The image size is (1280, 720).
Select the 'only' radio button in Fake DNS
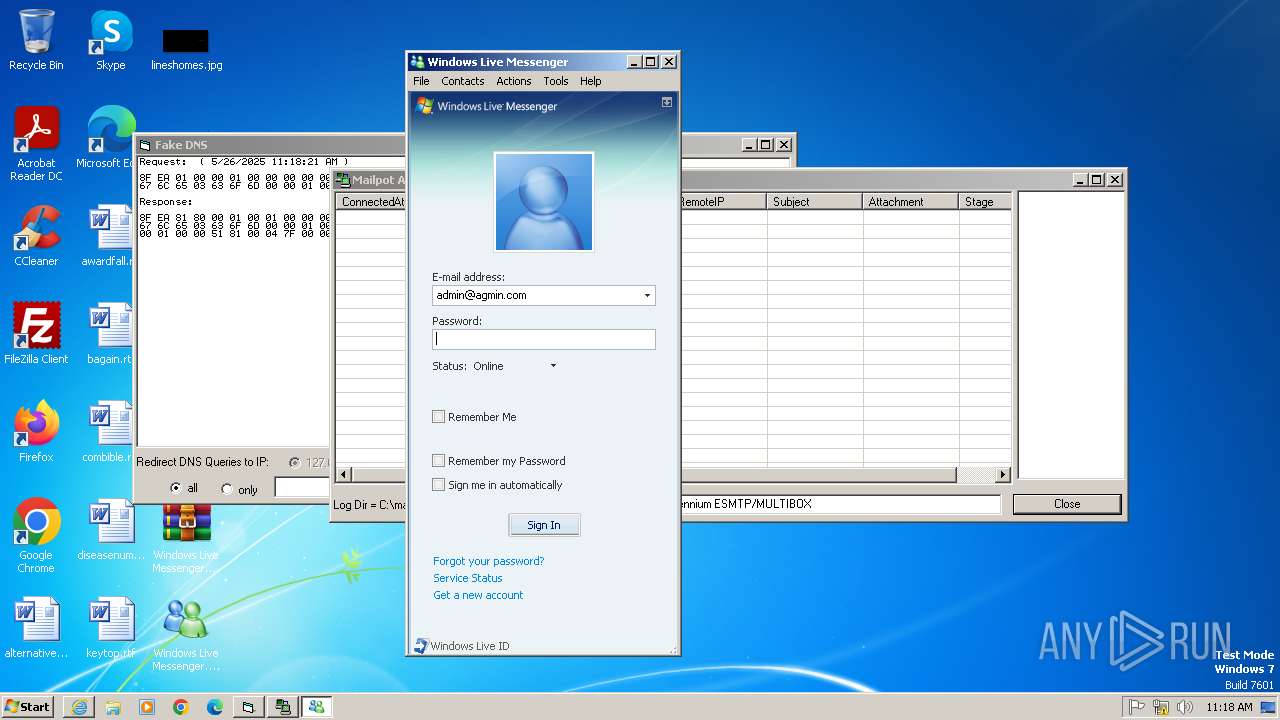click(x=226, y=489)
